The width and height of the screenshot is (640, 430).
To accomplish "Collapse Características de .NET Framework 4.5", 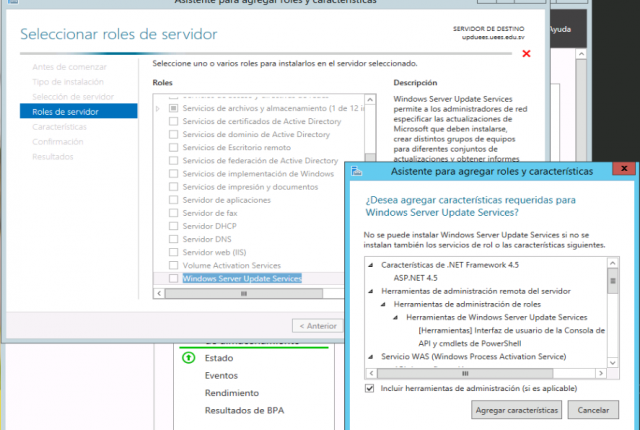I will click(371, 265).
